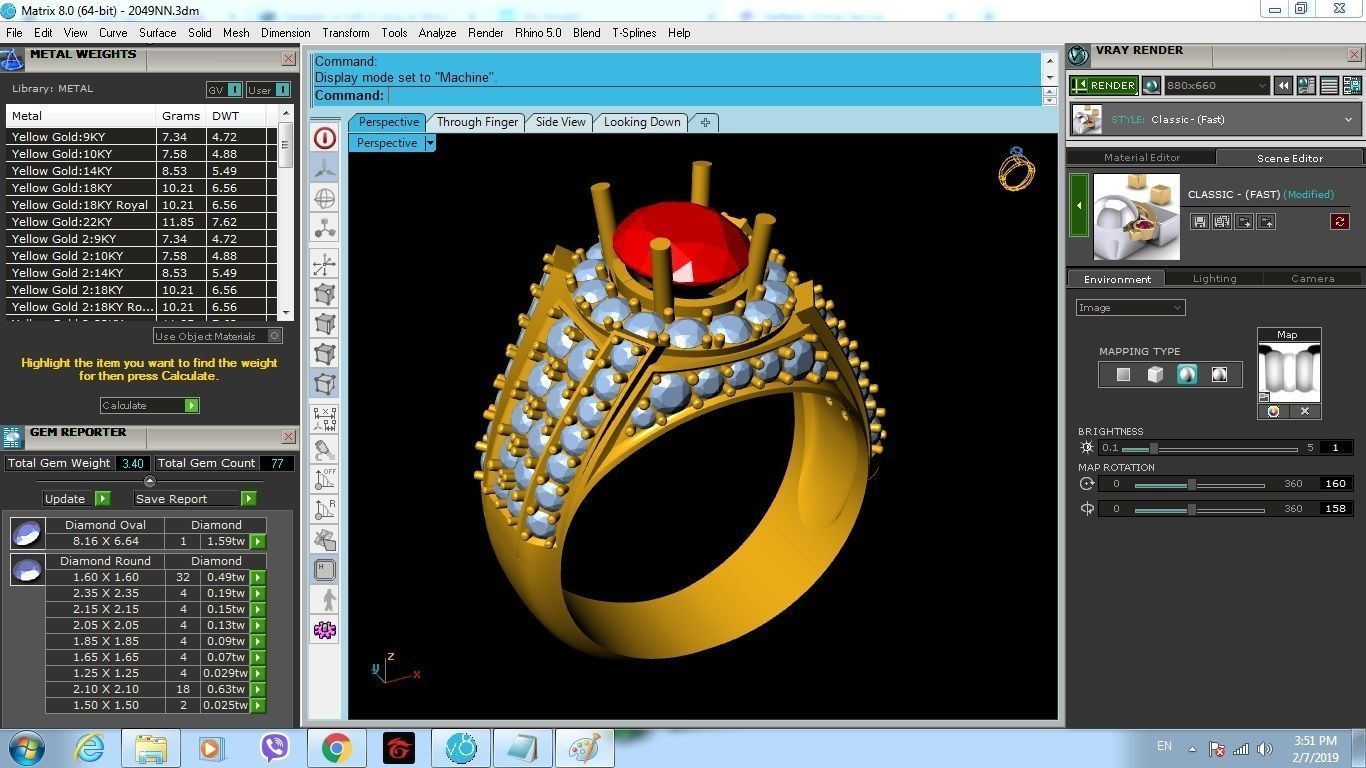Click the sphere preview icon beside RENDER
This screenshot has width=1366, height=768.
point(1151,86)
